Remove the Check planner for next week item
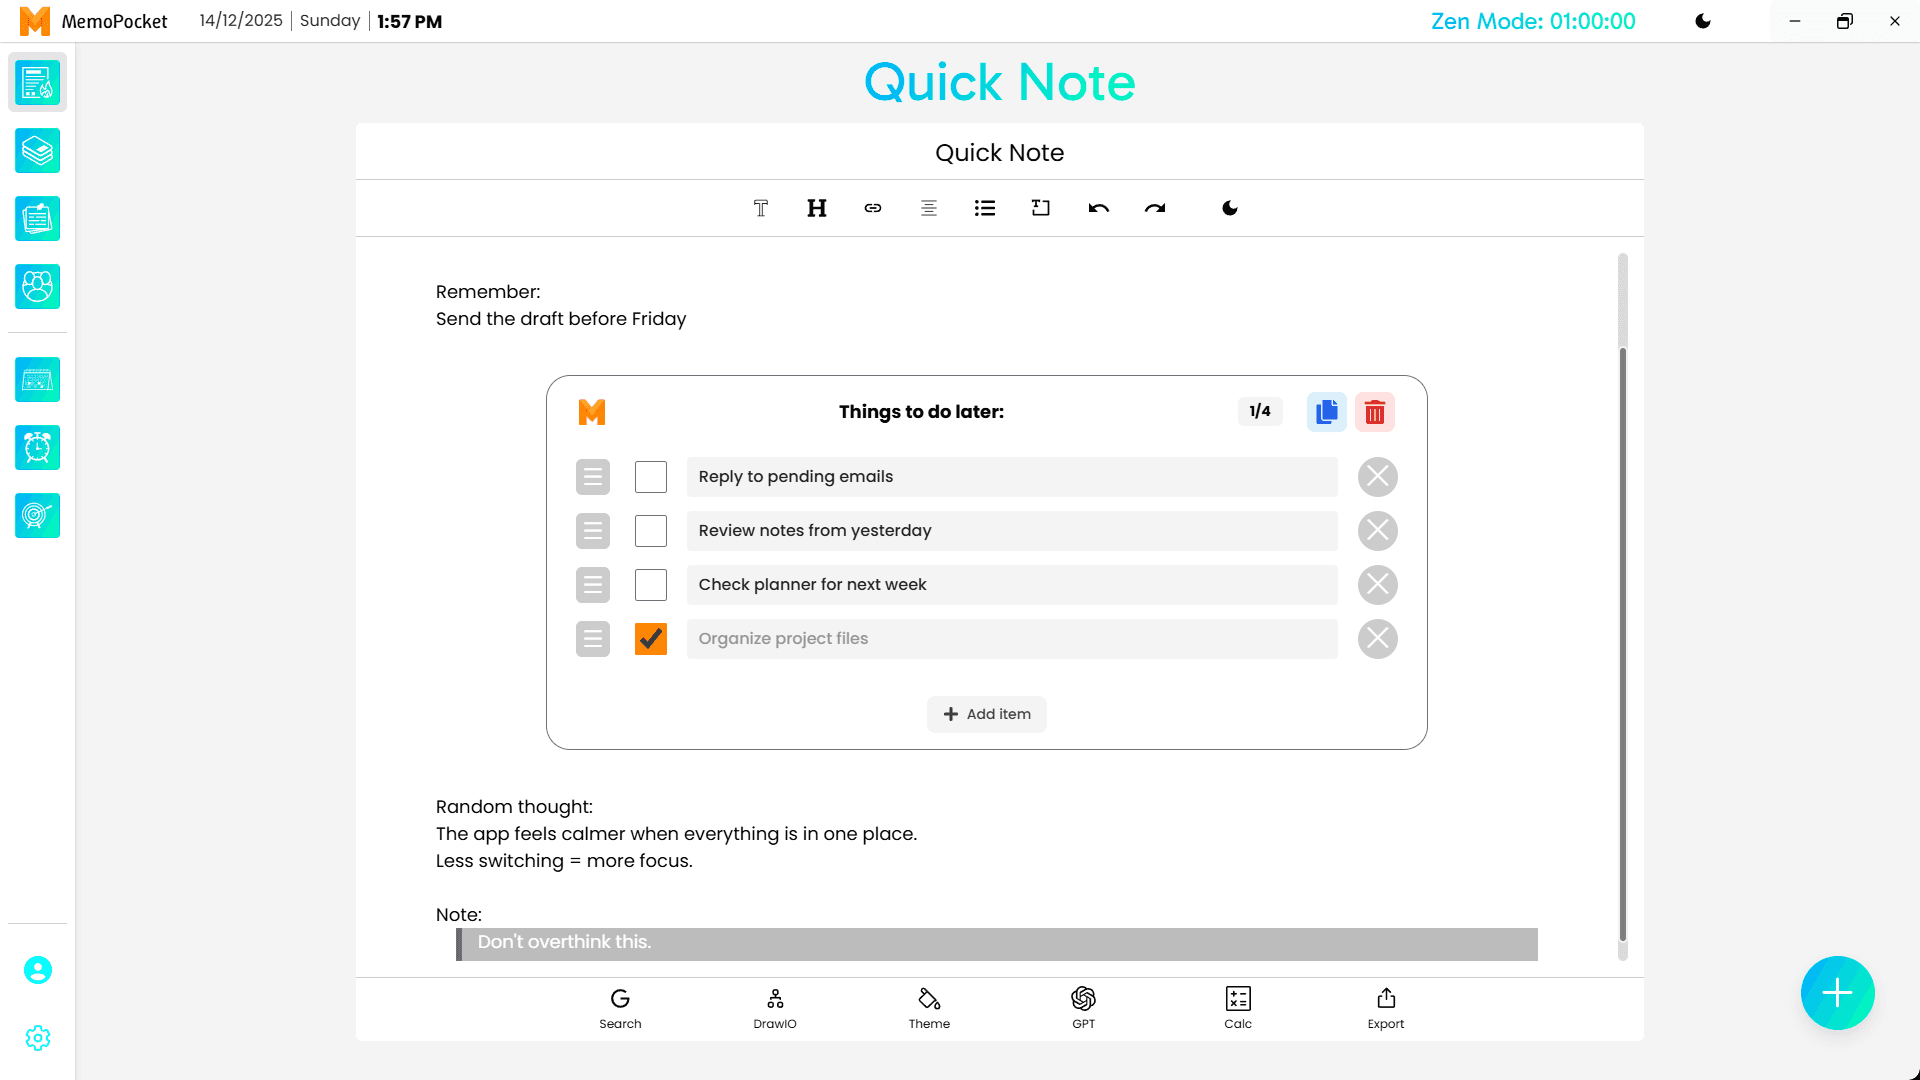This screenshot has width=1920, height=1080. click(x=1378, y=585)
